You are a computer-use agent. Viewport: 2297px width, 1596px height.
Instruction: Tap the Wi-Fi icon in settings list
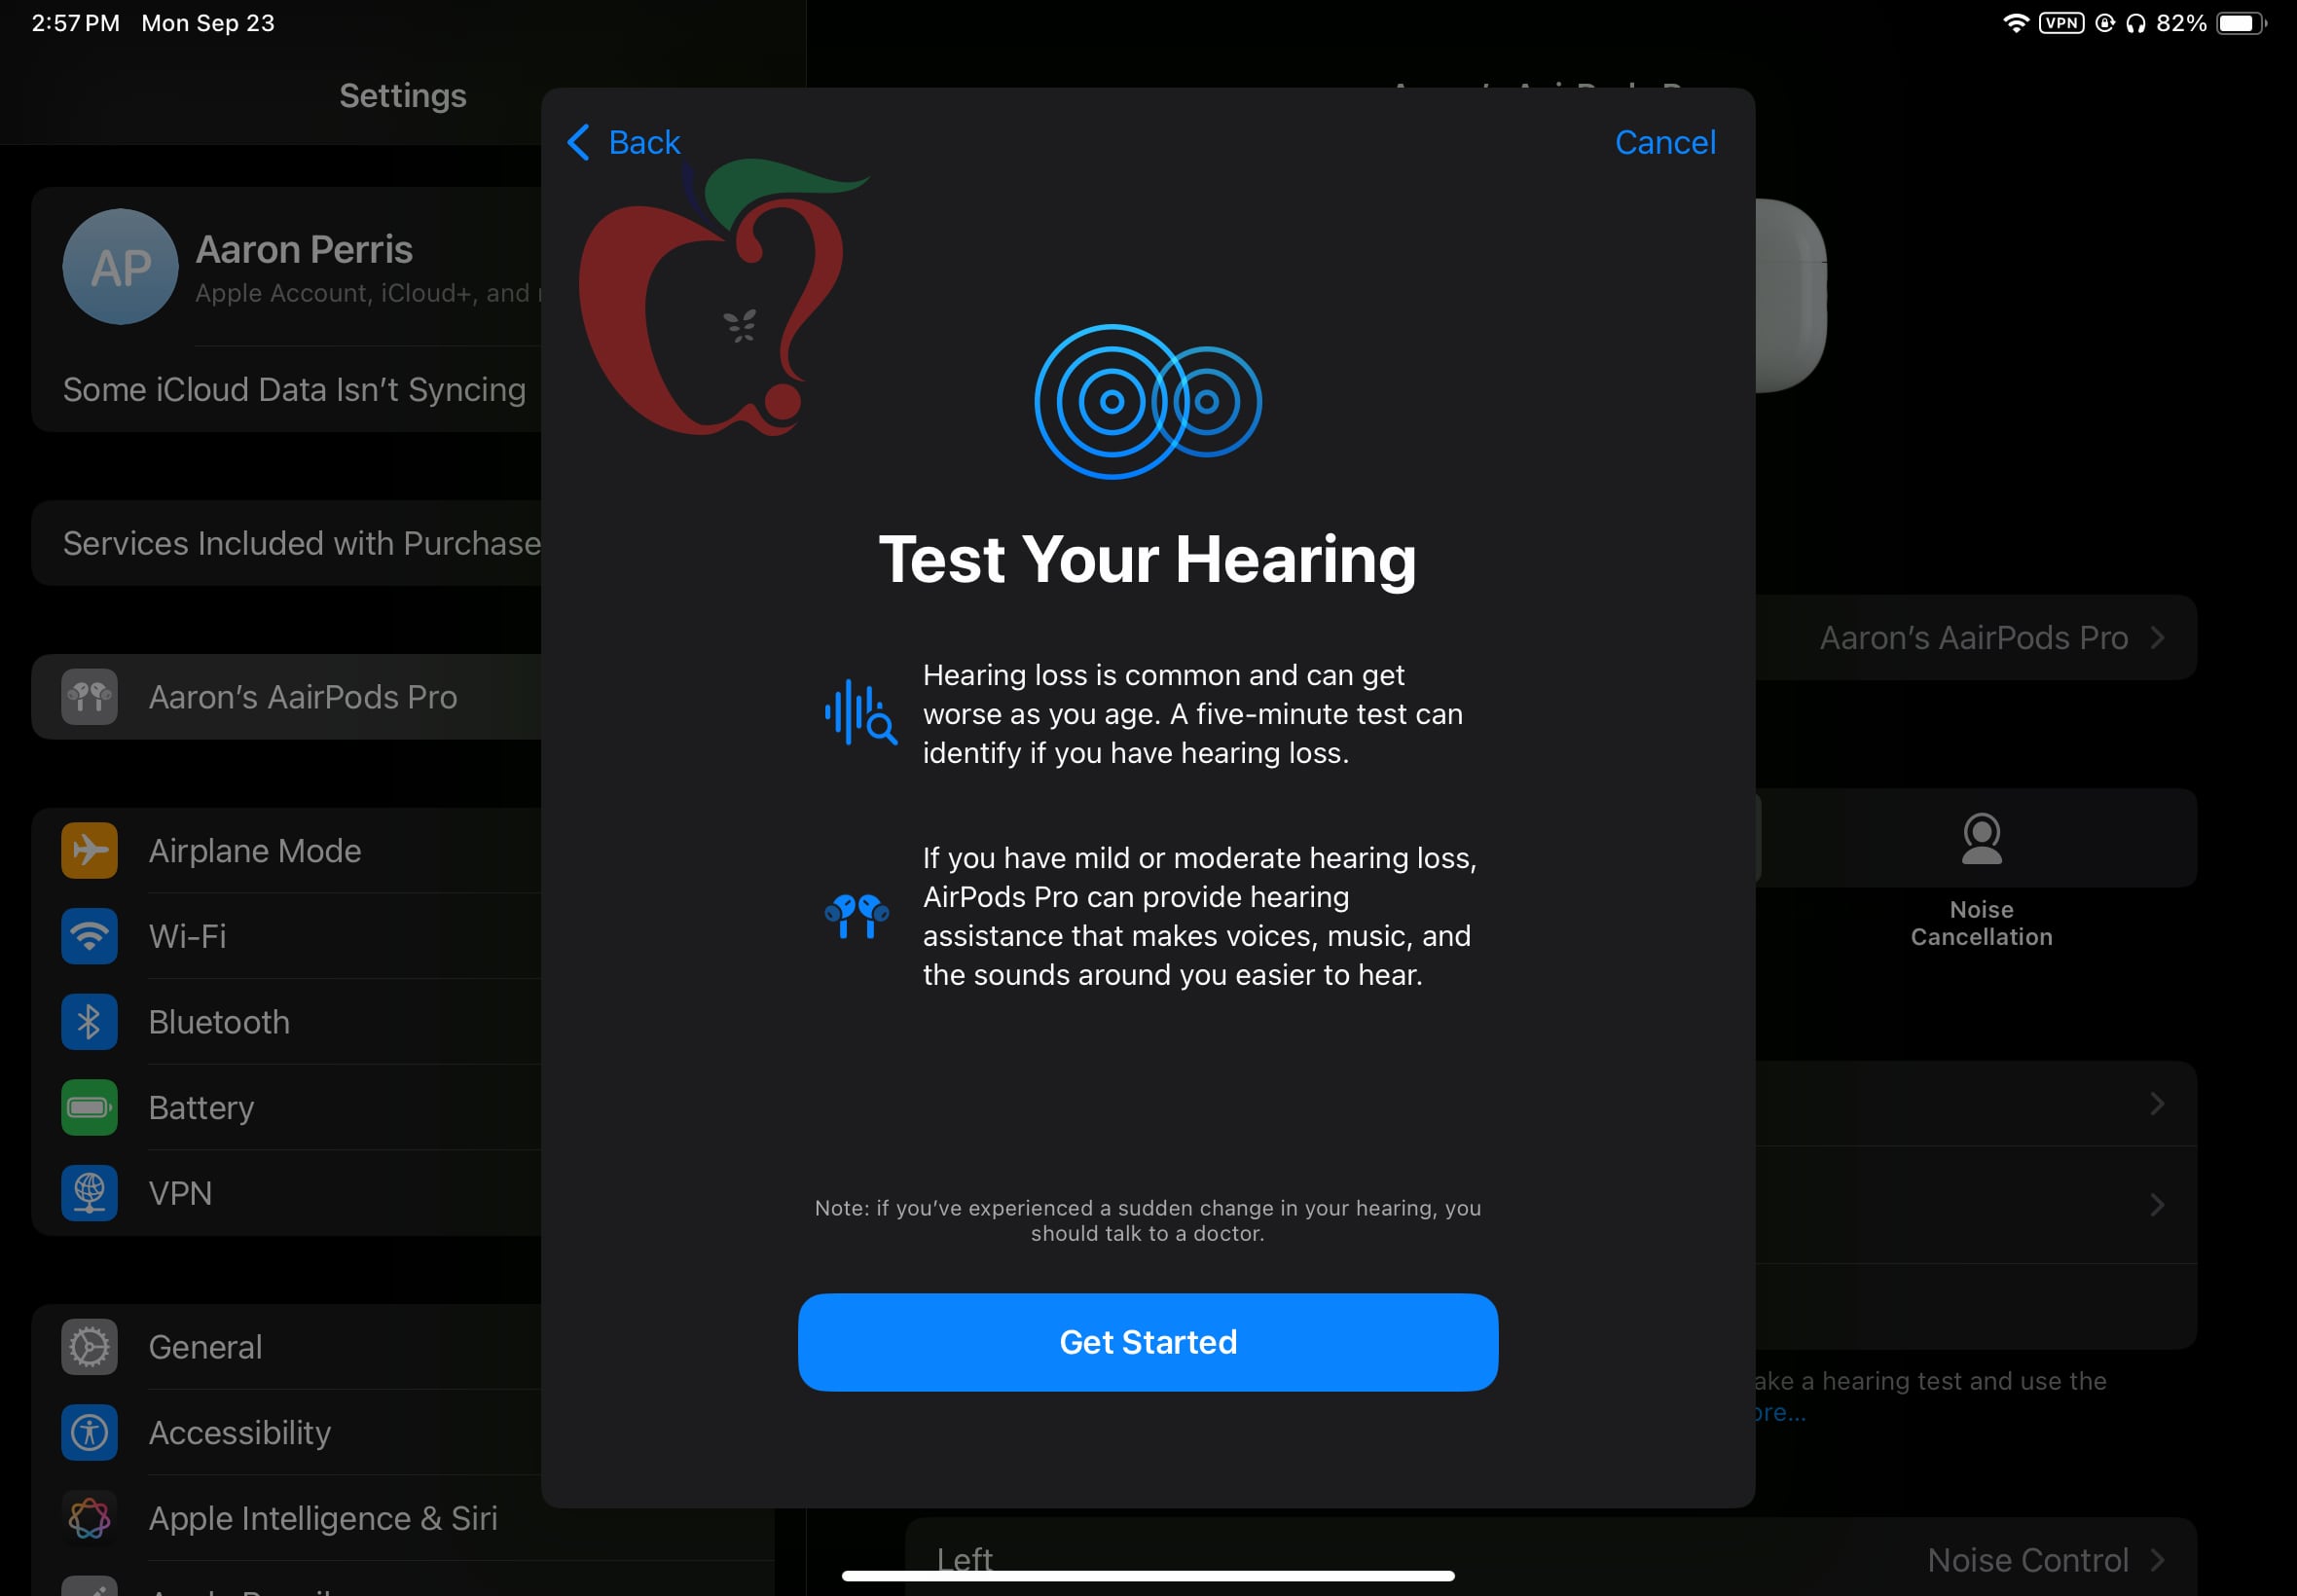[x=91, y=936]
